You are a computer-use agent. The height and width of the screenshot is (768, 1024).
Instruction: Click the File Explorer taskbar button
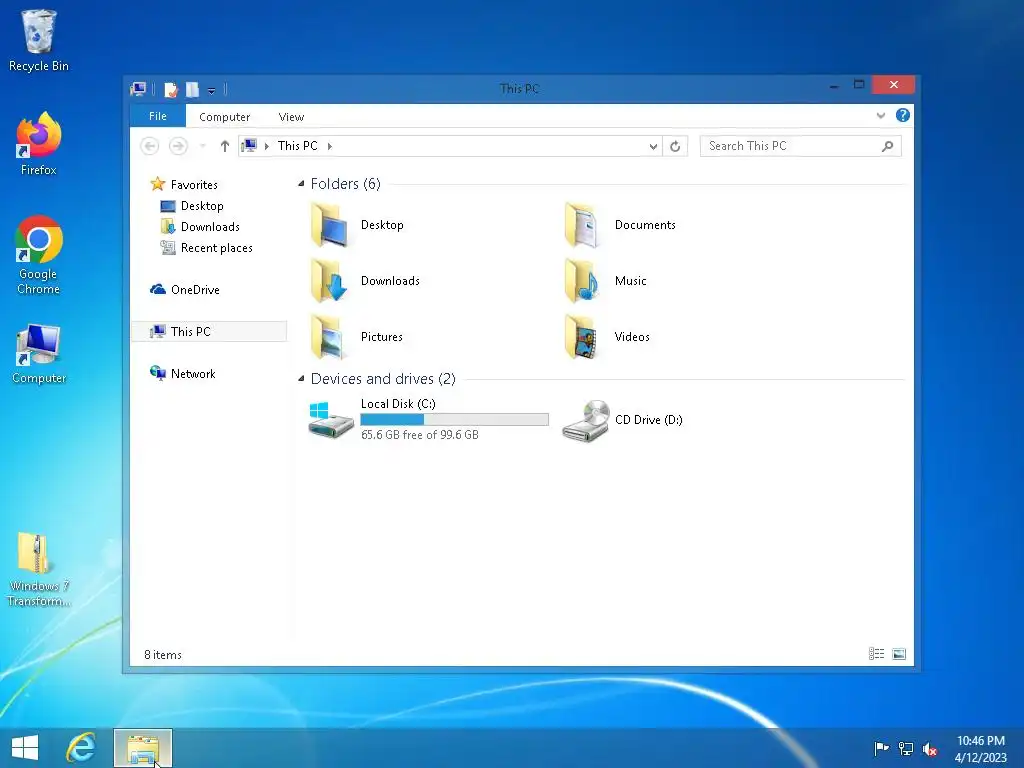click(143, 748)
